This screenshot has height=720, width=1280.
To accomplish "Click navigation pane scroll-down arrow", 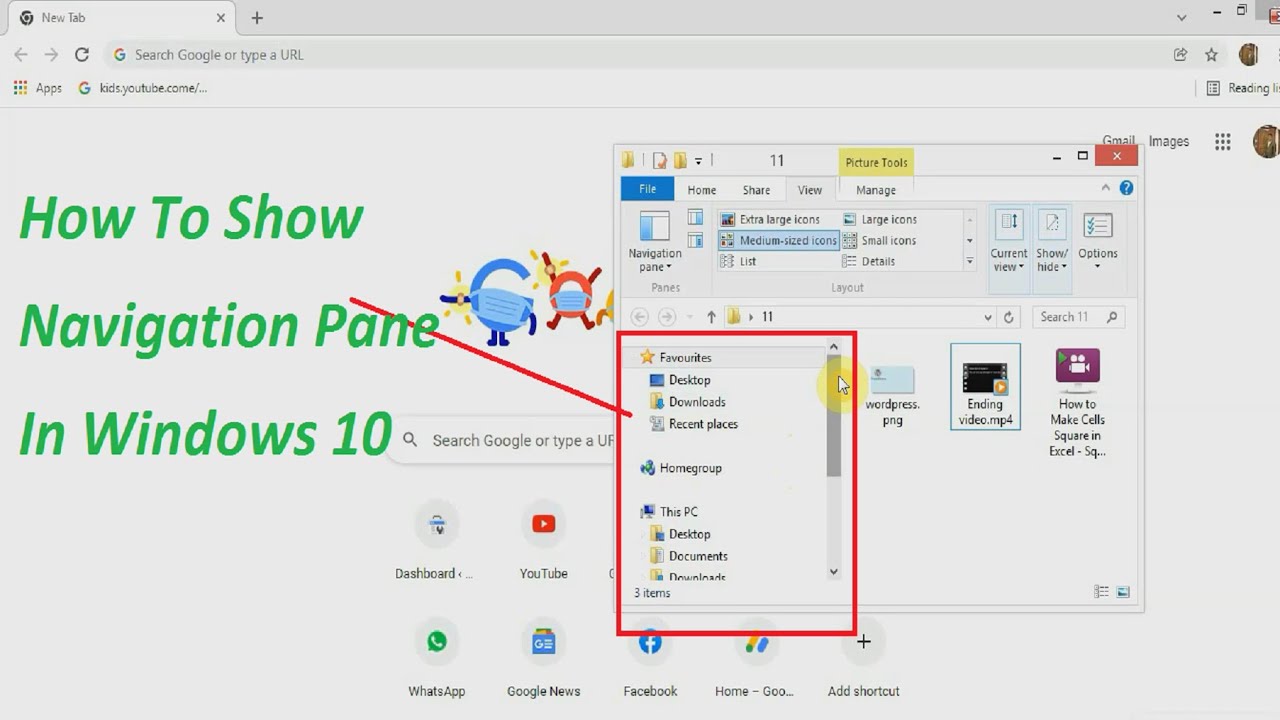I will pos(834,572).
